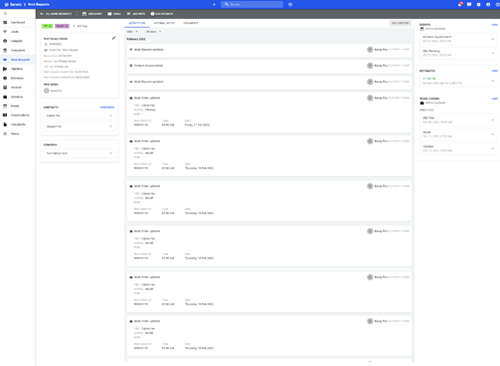Open notifications with the red badge

pyautogui.click(x=460, y=4)
